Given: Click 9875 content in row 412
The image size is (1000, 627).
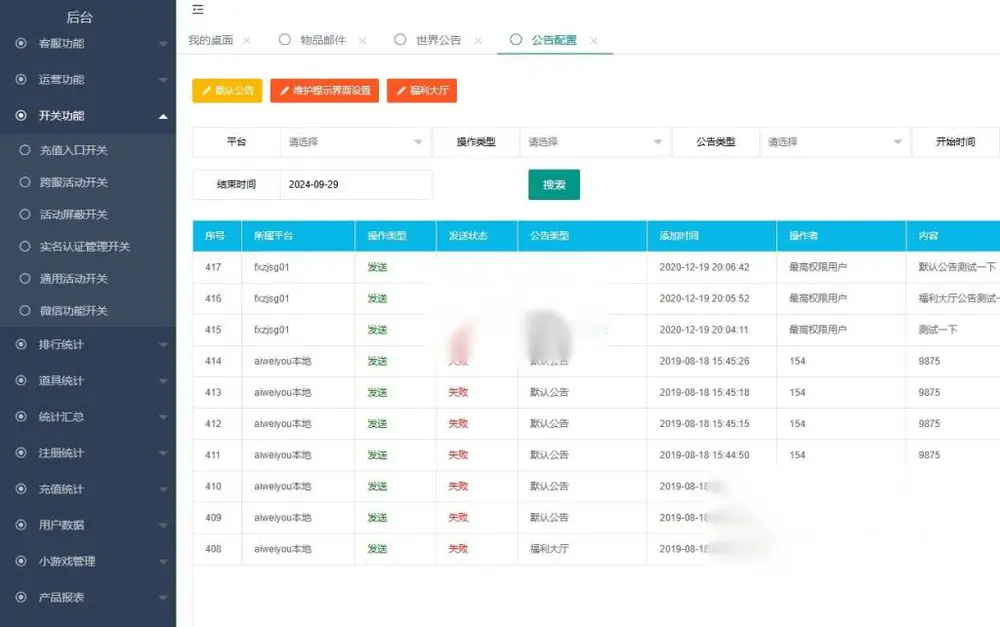Looking at the screenshot, I should tap(929, 424).
